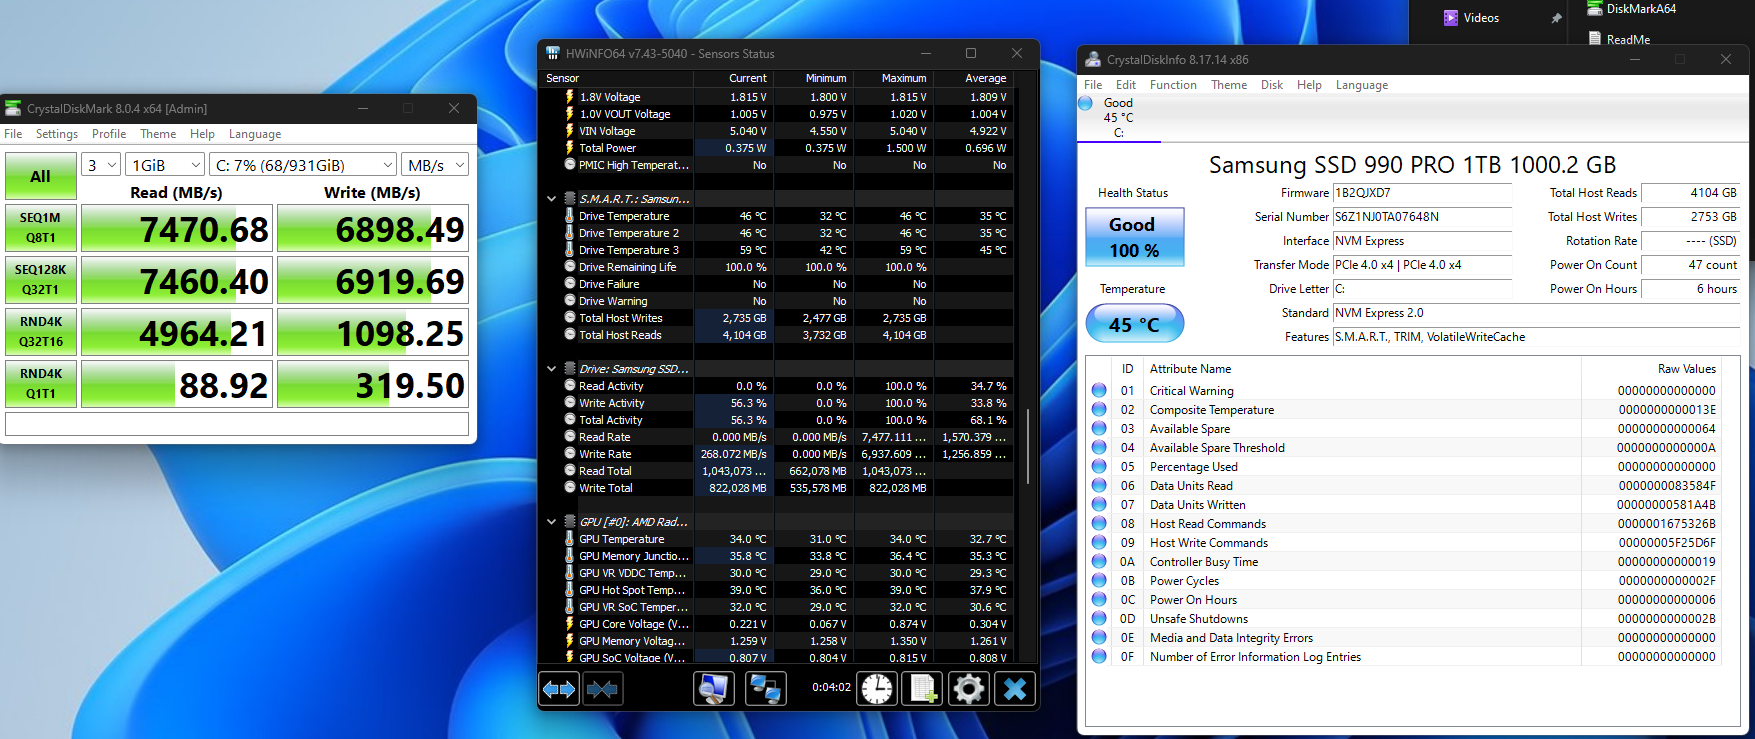1755x739 pixels.
Task: Open the drive selection dropdown C: 7%
Action: pyautogui.click(x=304, y=165)
